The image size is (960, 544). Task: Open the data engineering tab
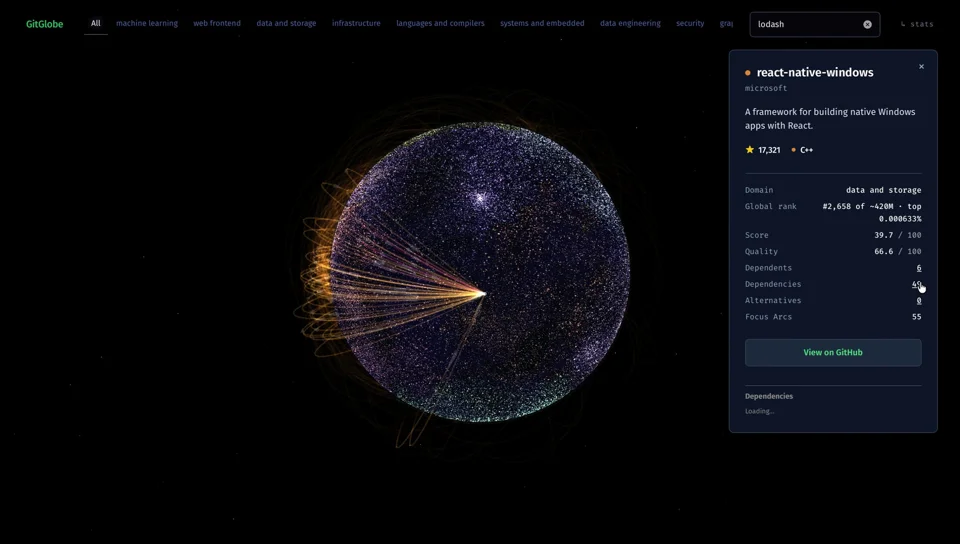[x=630, y=23]
